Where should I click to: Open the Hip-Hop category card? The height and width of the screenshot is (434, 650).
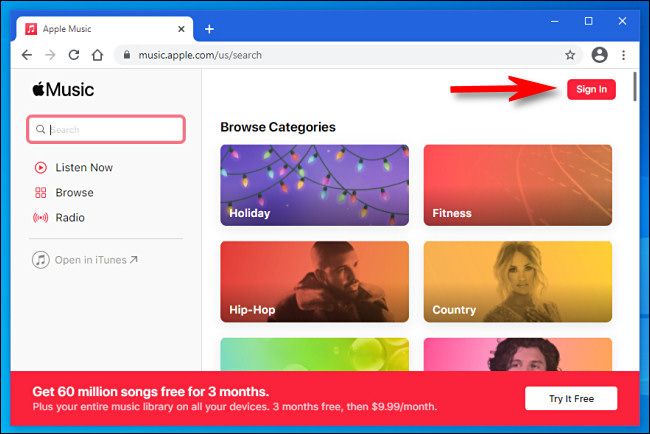[x=315, y=282]
